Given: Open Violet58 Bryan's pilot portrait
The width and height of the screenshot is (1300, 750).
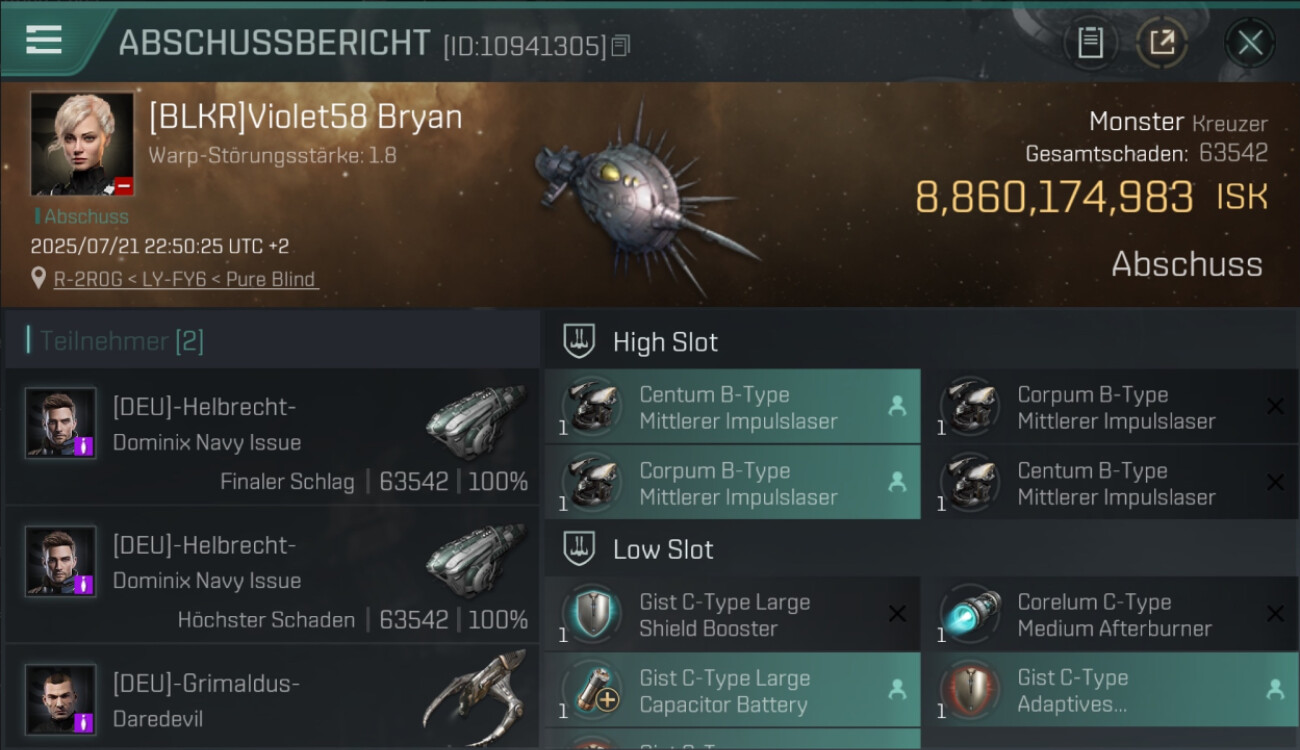Looking at the screenshot, I should [x=82, y=144].
